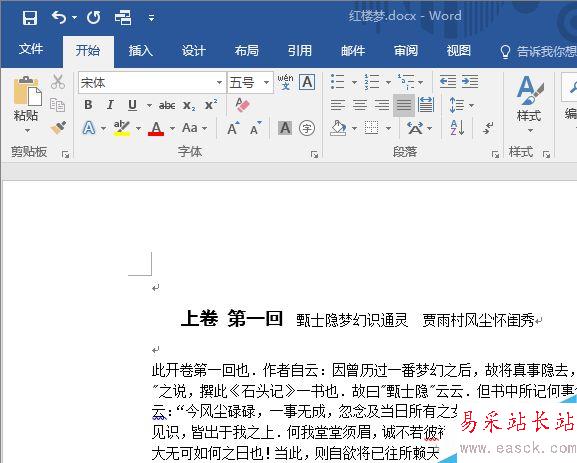The image size is (577, 463).
Task: Save the document with the floppy disk icon
Action: click(x=29, y=17)
